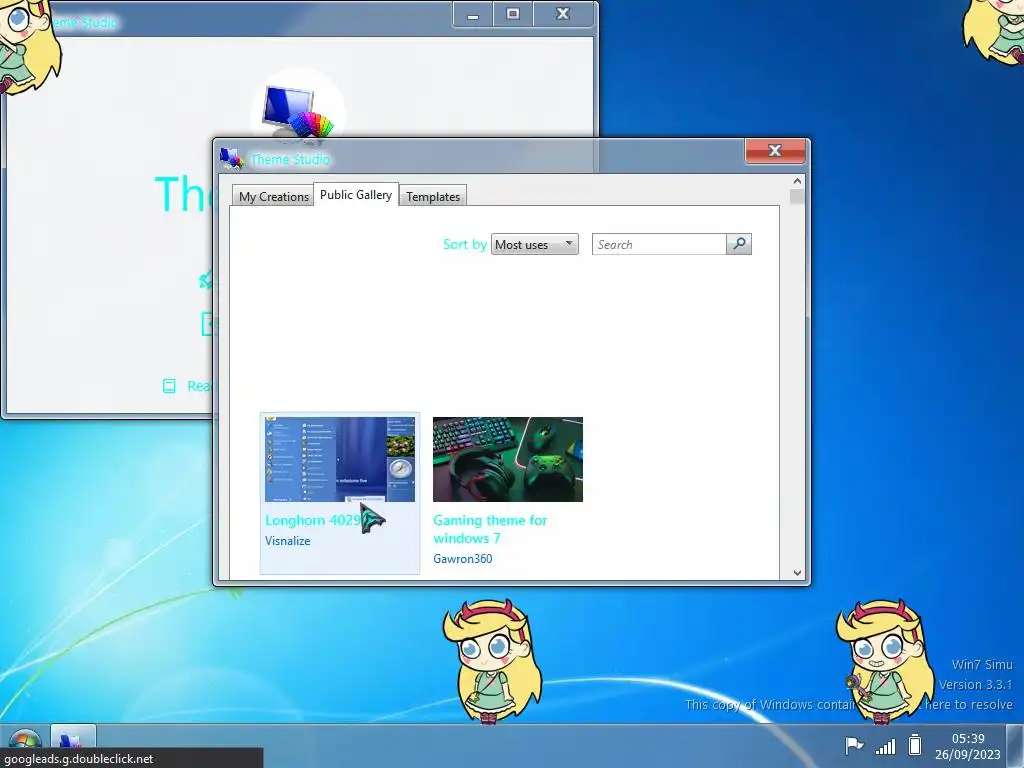Viewport: 1024px width, 768px height.
Task: Click the battery tray icon
Action: click(x=915, y=744)
